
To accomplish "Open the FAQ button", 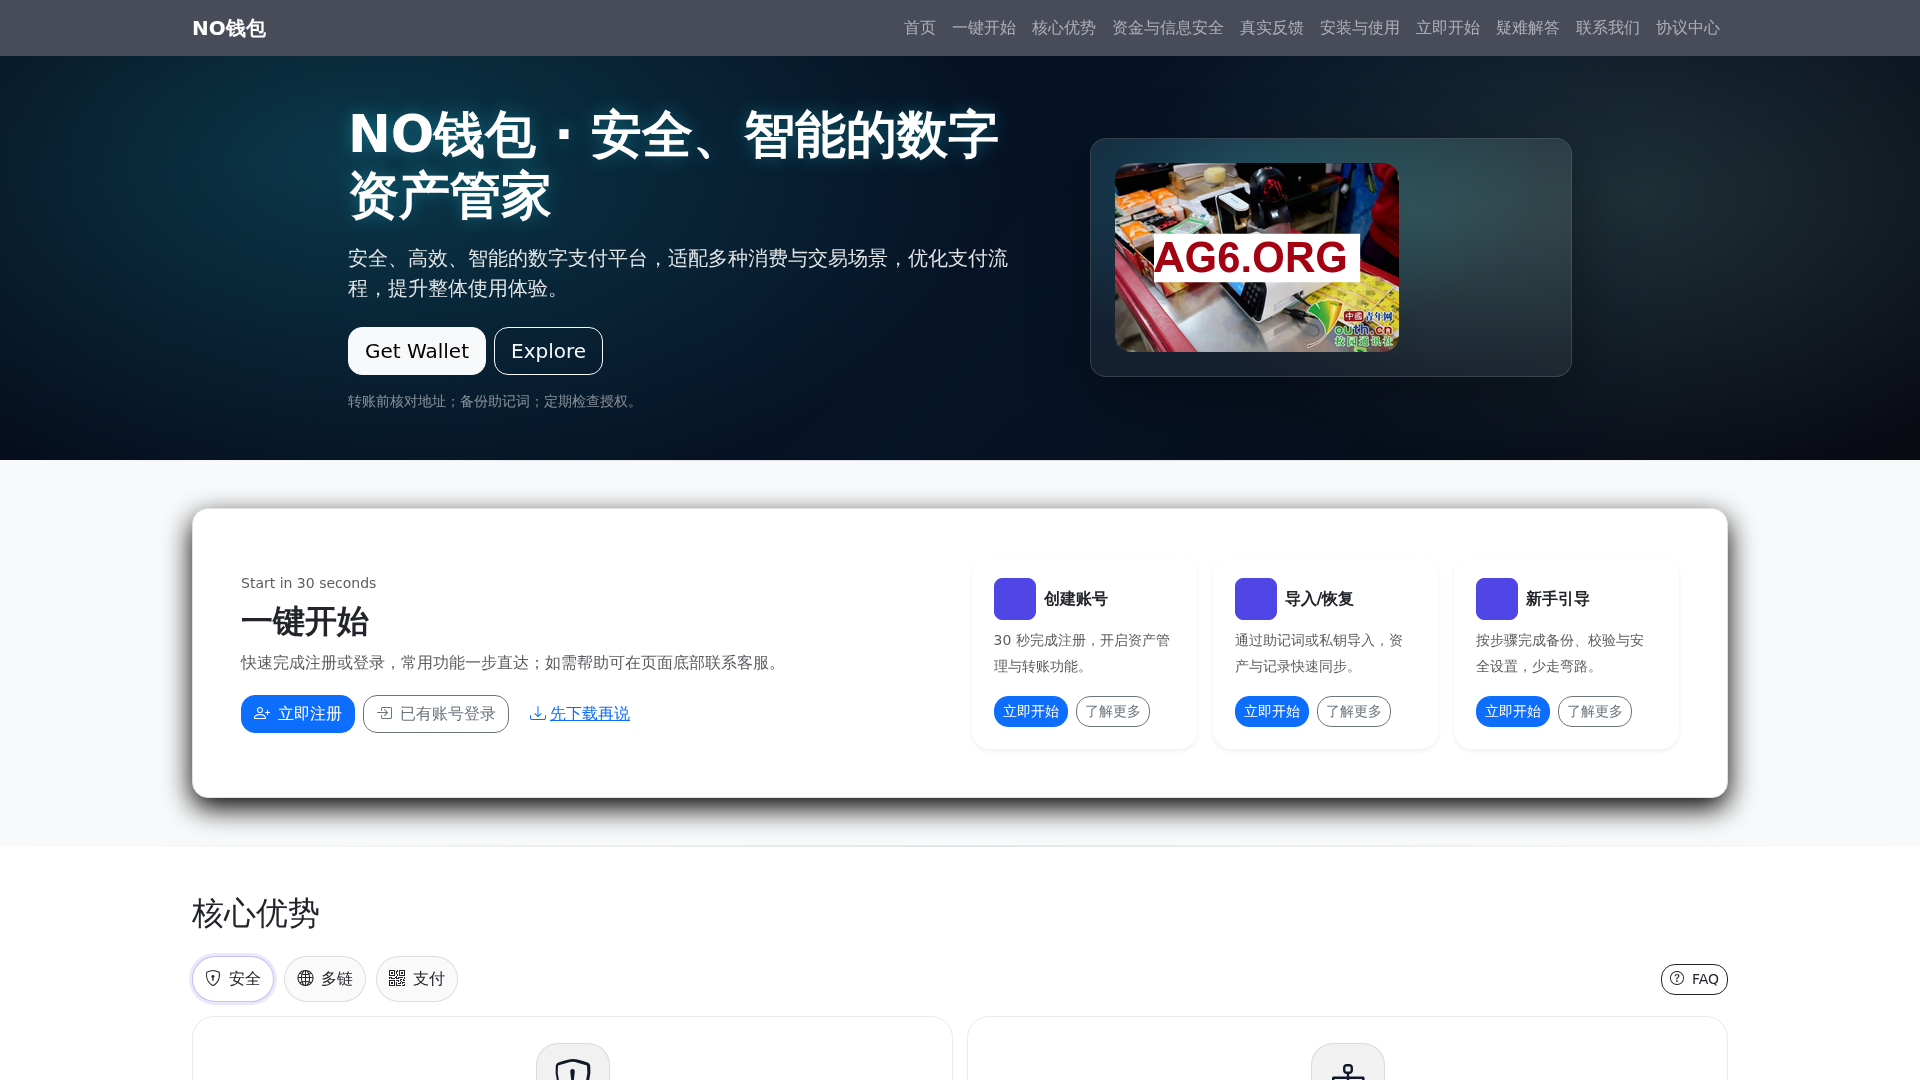I will 1694,979.
